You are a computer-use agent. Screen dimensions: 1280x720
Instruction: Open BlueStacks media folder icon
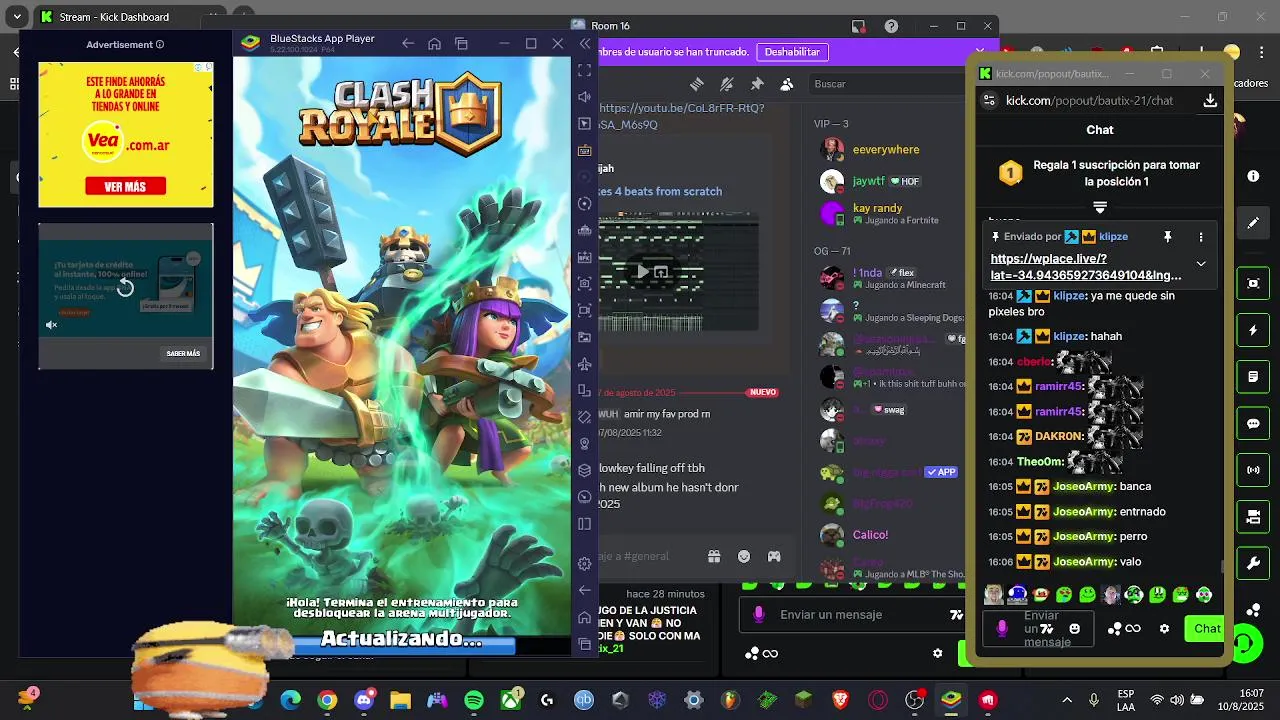coord(585,337)
